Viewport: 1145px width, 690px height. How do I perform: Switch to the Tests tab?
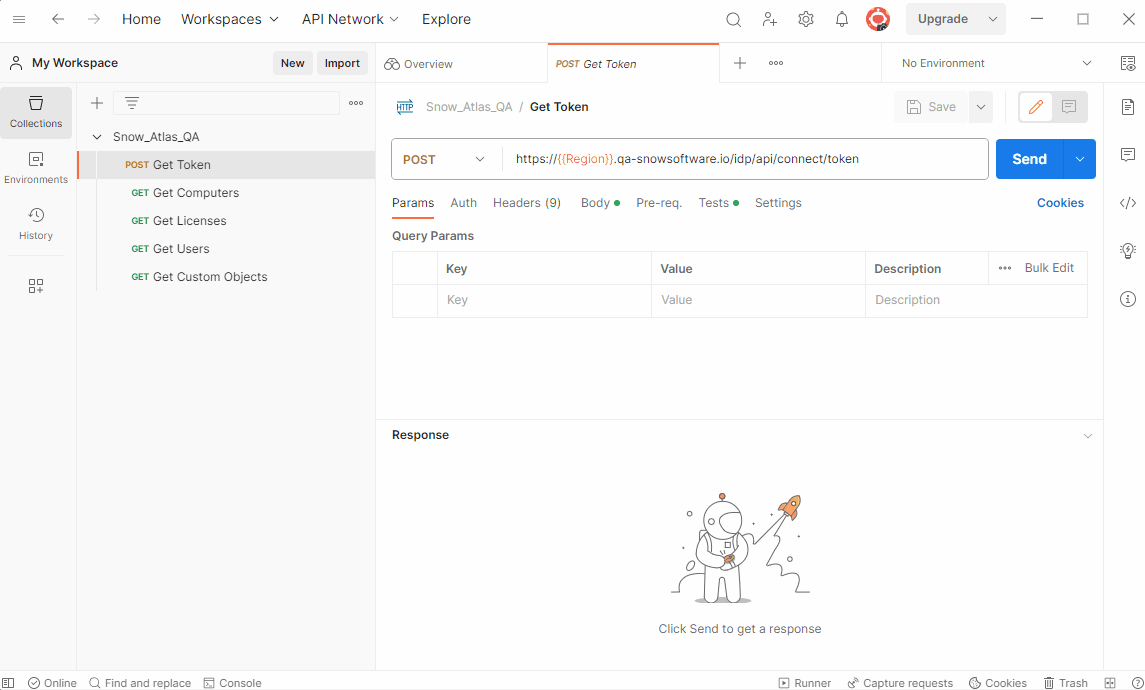pyautogui.click(x=718, y=203)
